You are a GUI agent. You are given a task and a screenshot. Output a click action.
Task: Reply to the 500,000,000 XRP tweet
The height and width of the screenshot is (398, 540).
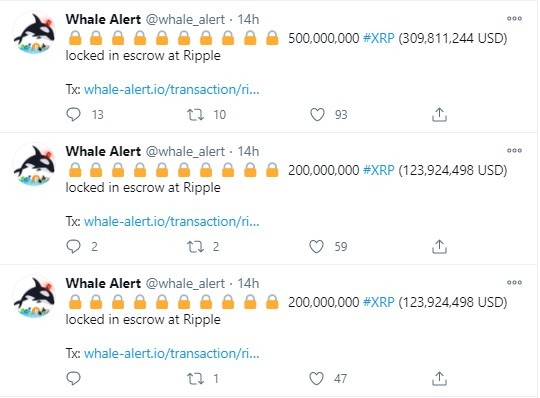tap(73, 114)
